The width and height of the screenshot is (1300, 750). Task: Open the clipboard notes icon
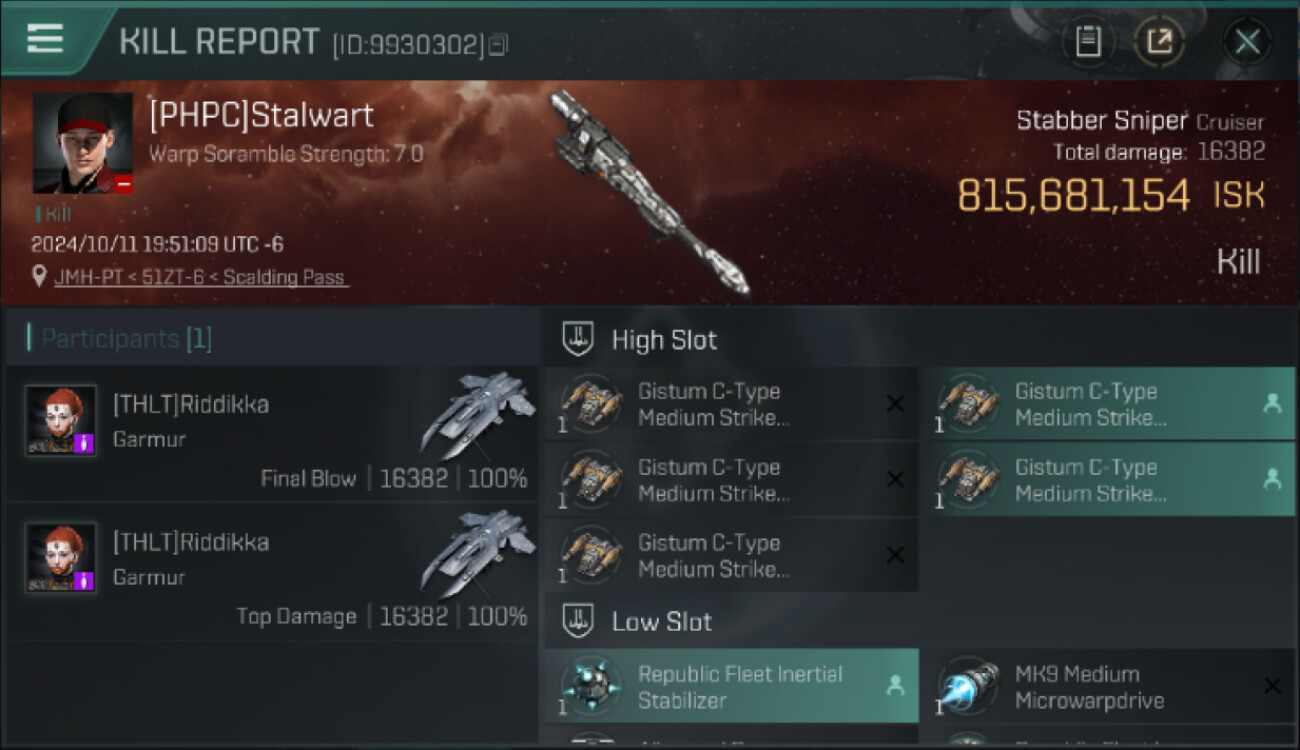(1088, 42)
